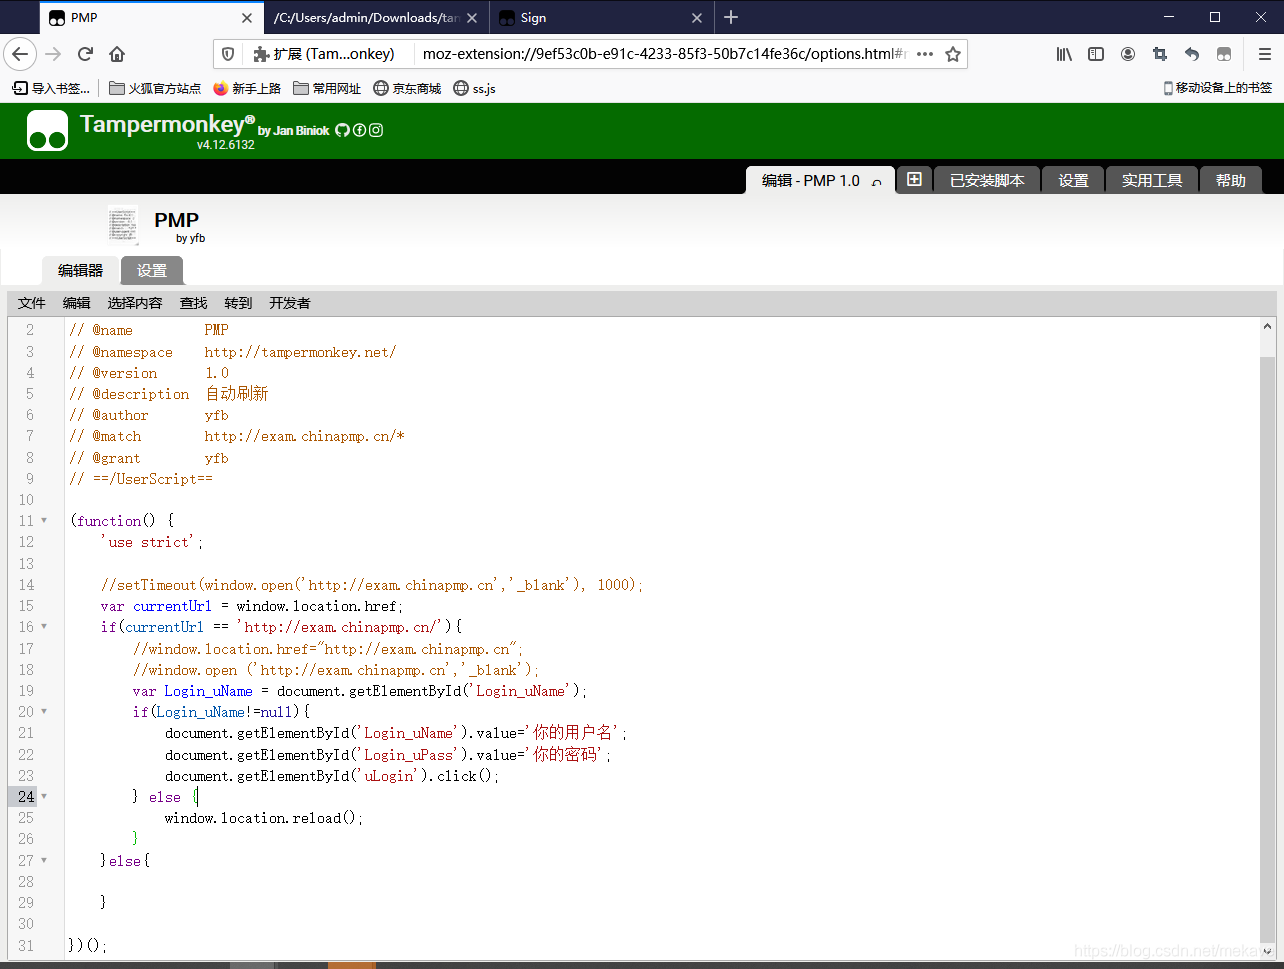
Task: Bookmark this page with the star
Action: click(953, 54)
